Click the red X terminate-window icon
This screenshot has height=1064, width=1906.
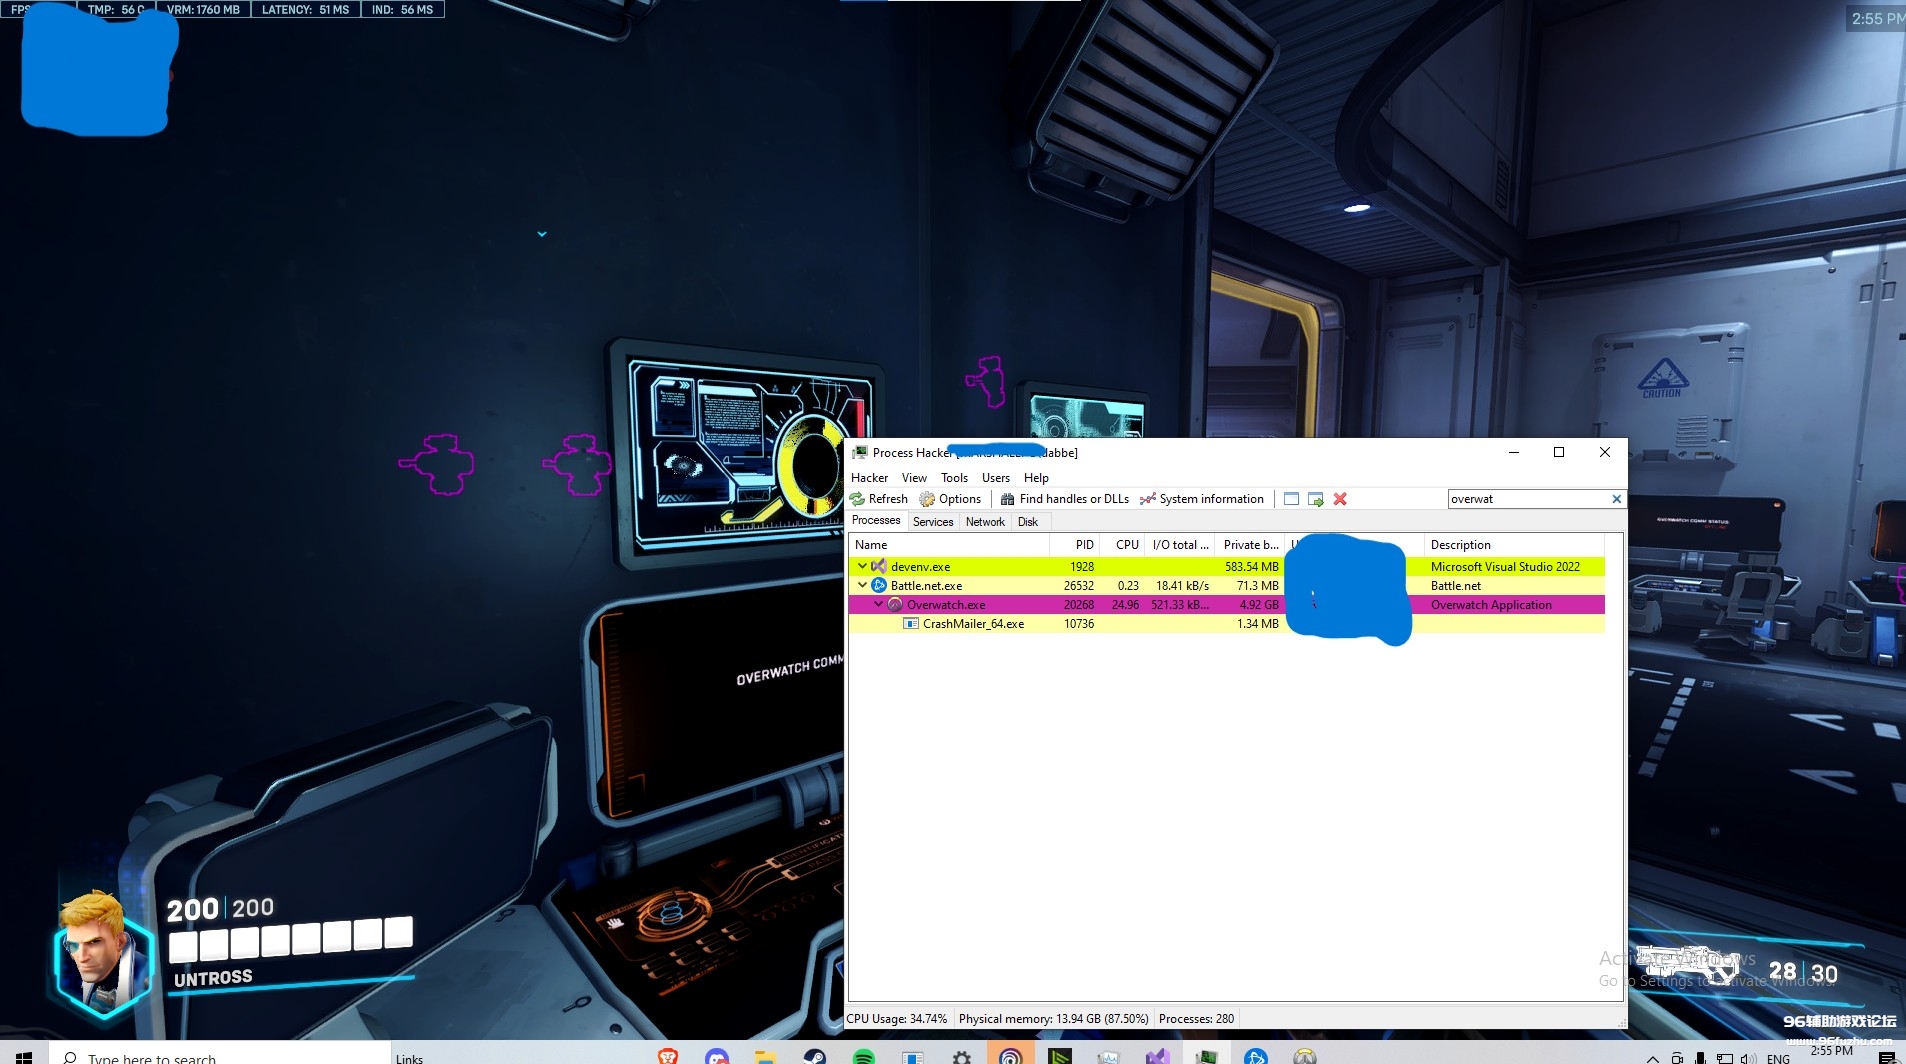coord(1340,499)
